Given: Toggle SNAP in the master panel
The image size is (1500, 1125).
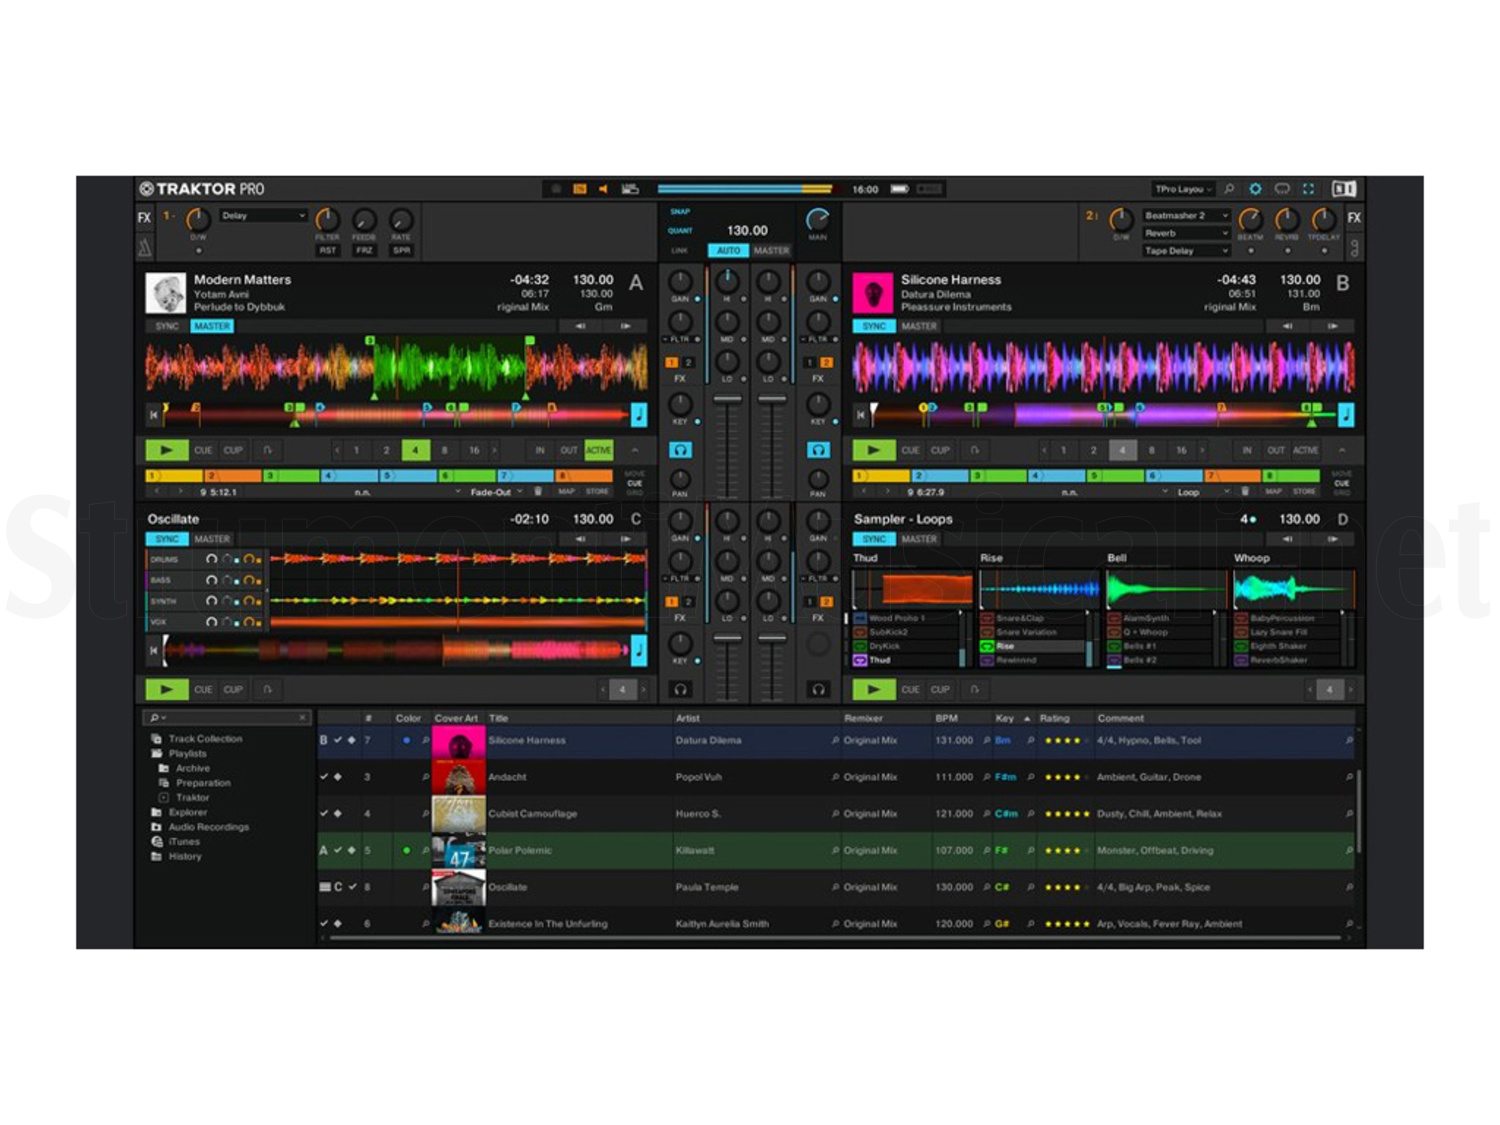Looking at the screenshot, I should pos(680,212).
